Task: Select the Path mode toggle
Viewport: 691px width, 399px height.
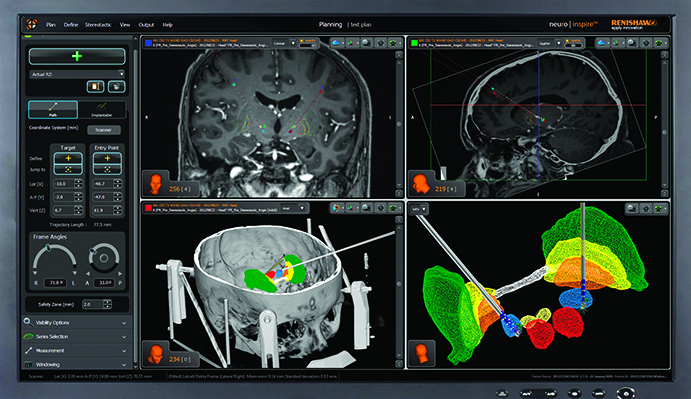Action: tap(53, 109)
